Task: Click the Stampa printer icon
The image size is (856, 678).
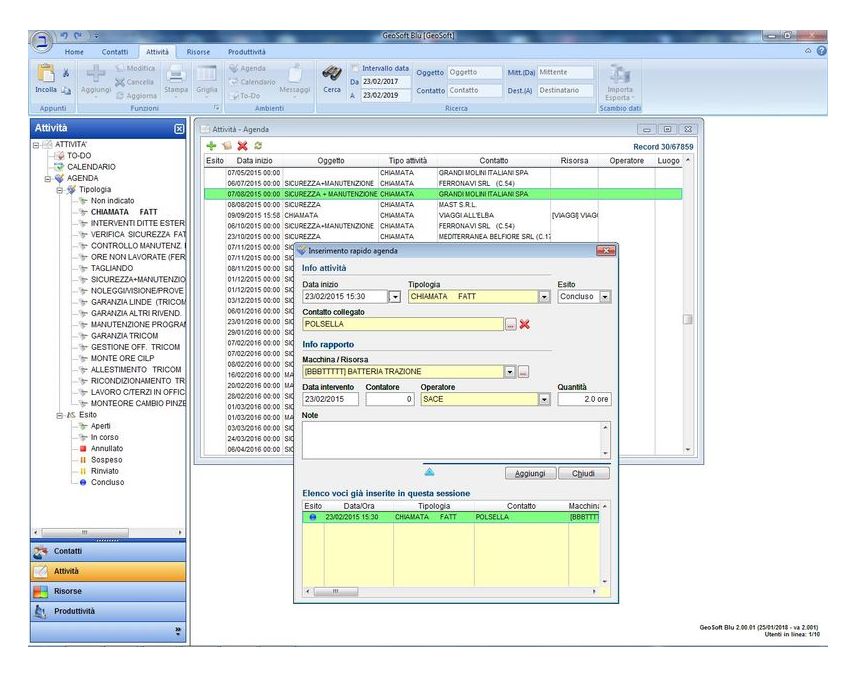Action: [176, 73]
